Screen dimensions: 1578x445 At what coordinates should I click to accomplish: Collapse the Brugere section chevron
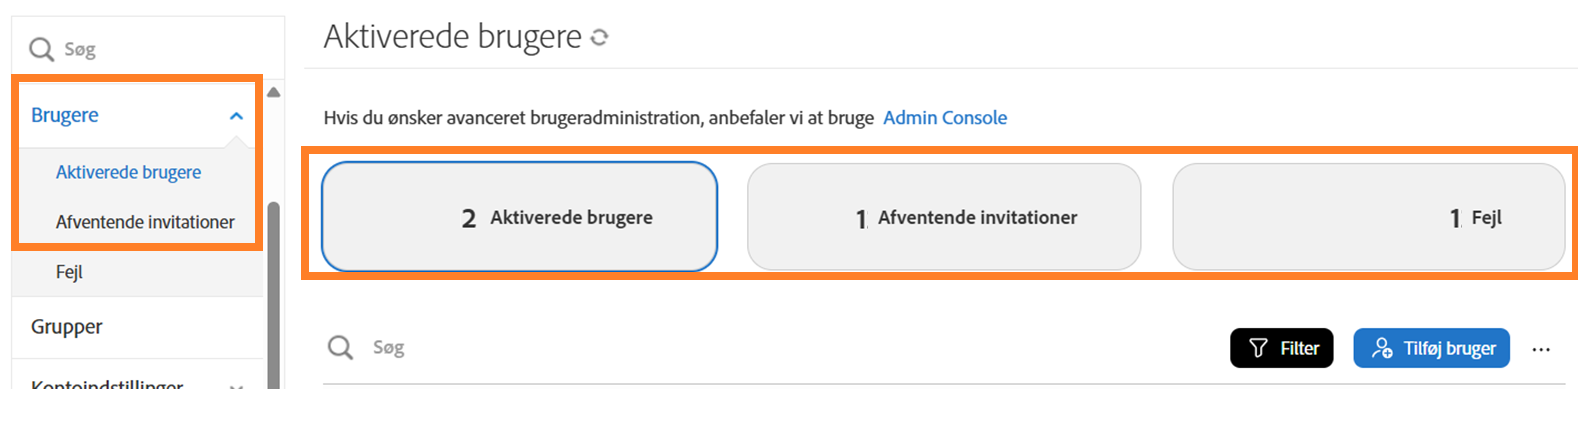236,116
